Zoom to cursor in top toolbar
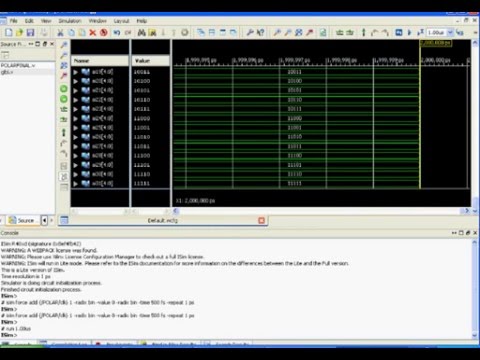This screenshot has width=480, height=360. (309, 32)
